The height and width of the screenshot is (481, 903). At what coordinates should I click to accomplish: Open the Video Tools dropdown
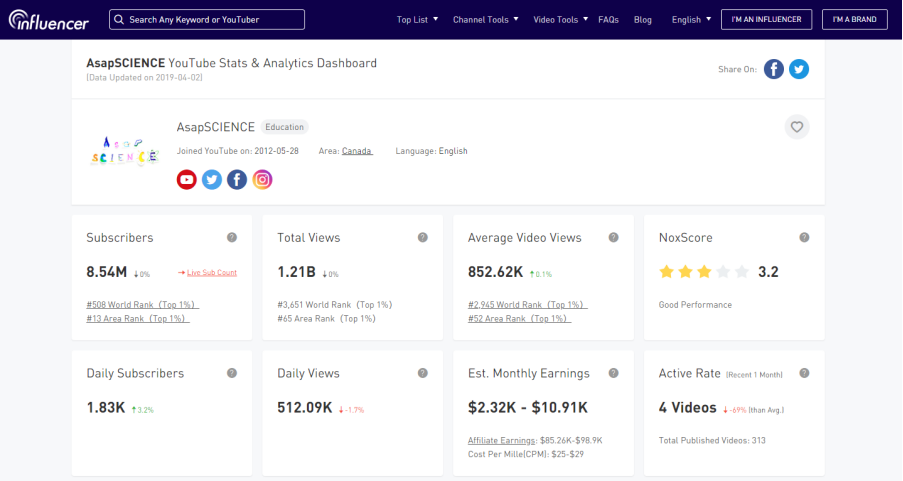pos(560,20)
